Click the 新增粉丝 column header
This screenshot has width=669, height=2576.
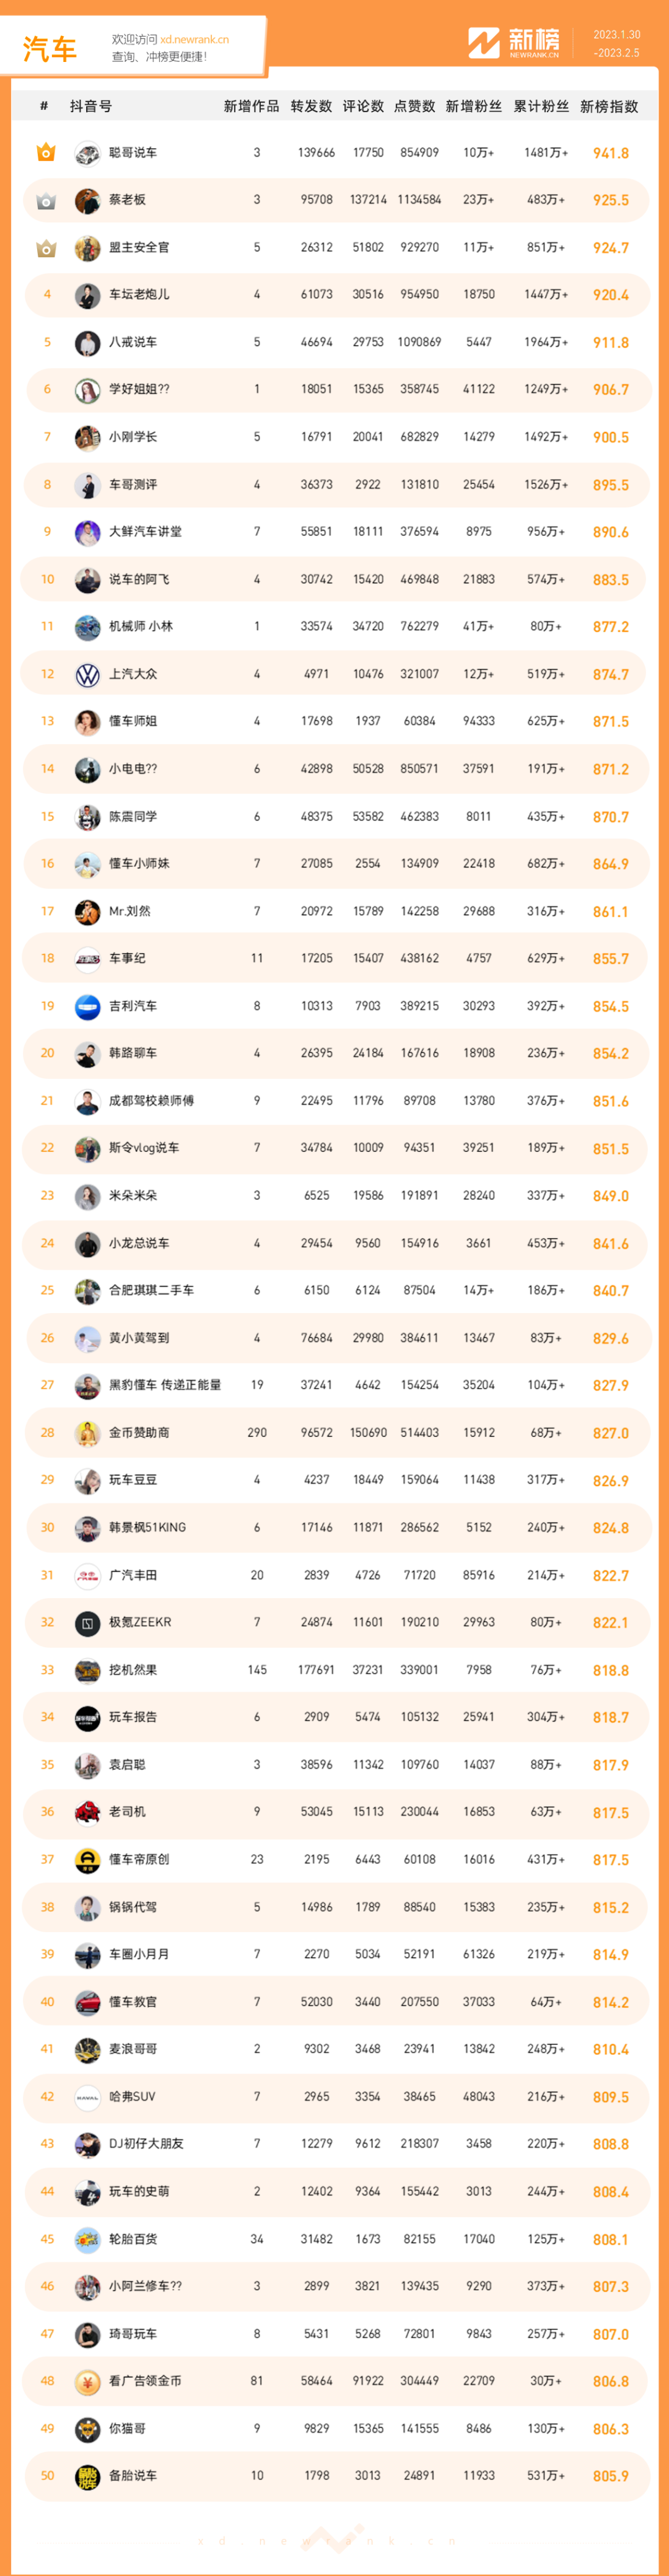click(474, 106)
